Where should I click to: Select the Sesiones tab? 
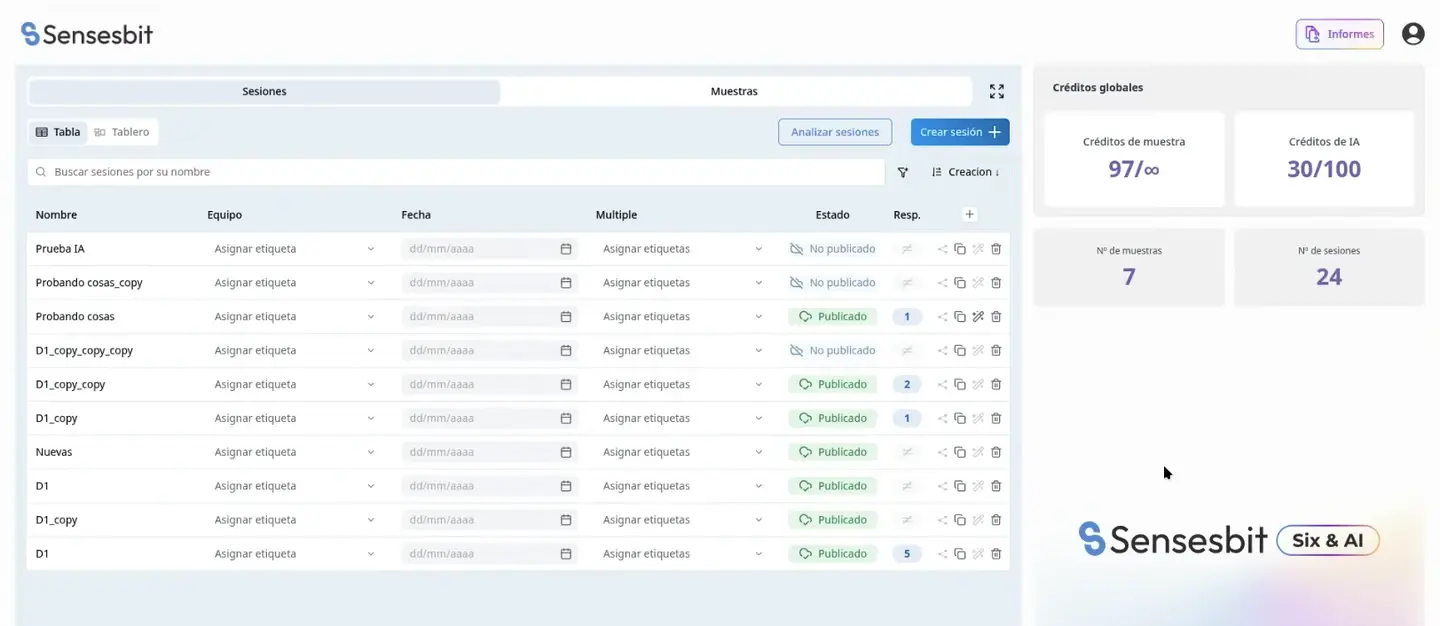point(264,91)
